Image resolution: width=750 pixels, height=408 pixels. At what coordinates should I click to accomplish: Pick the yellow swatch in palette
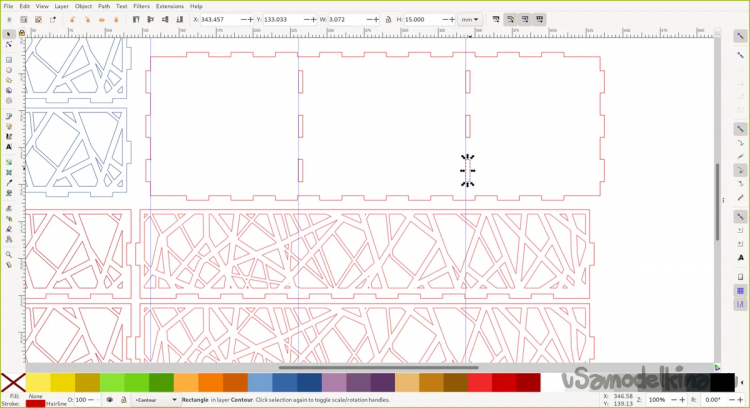pyautogui.click(x=38, y=383)
